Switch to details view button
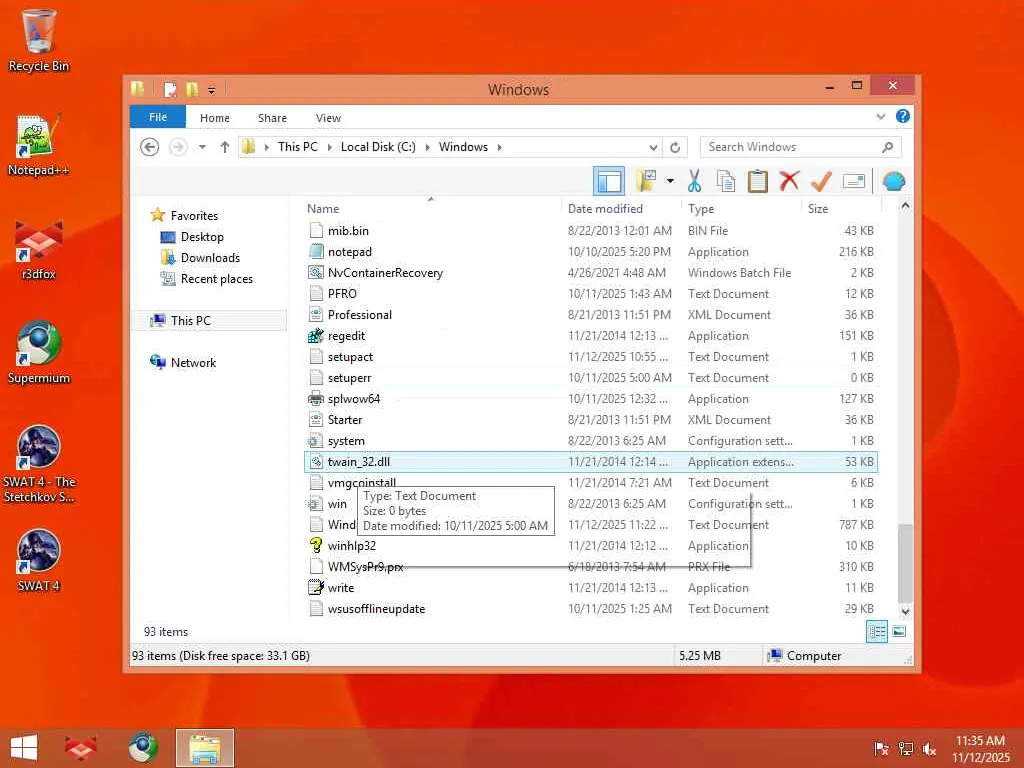This screenshot has height=768, width=1024. [x=876, y=632]
